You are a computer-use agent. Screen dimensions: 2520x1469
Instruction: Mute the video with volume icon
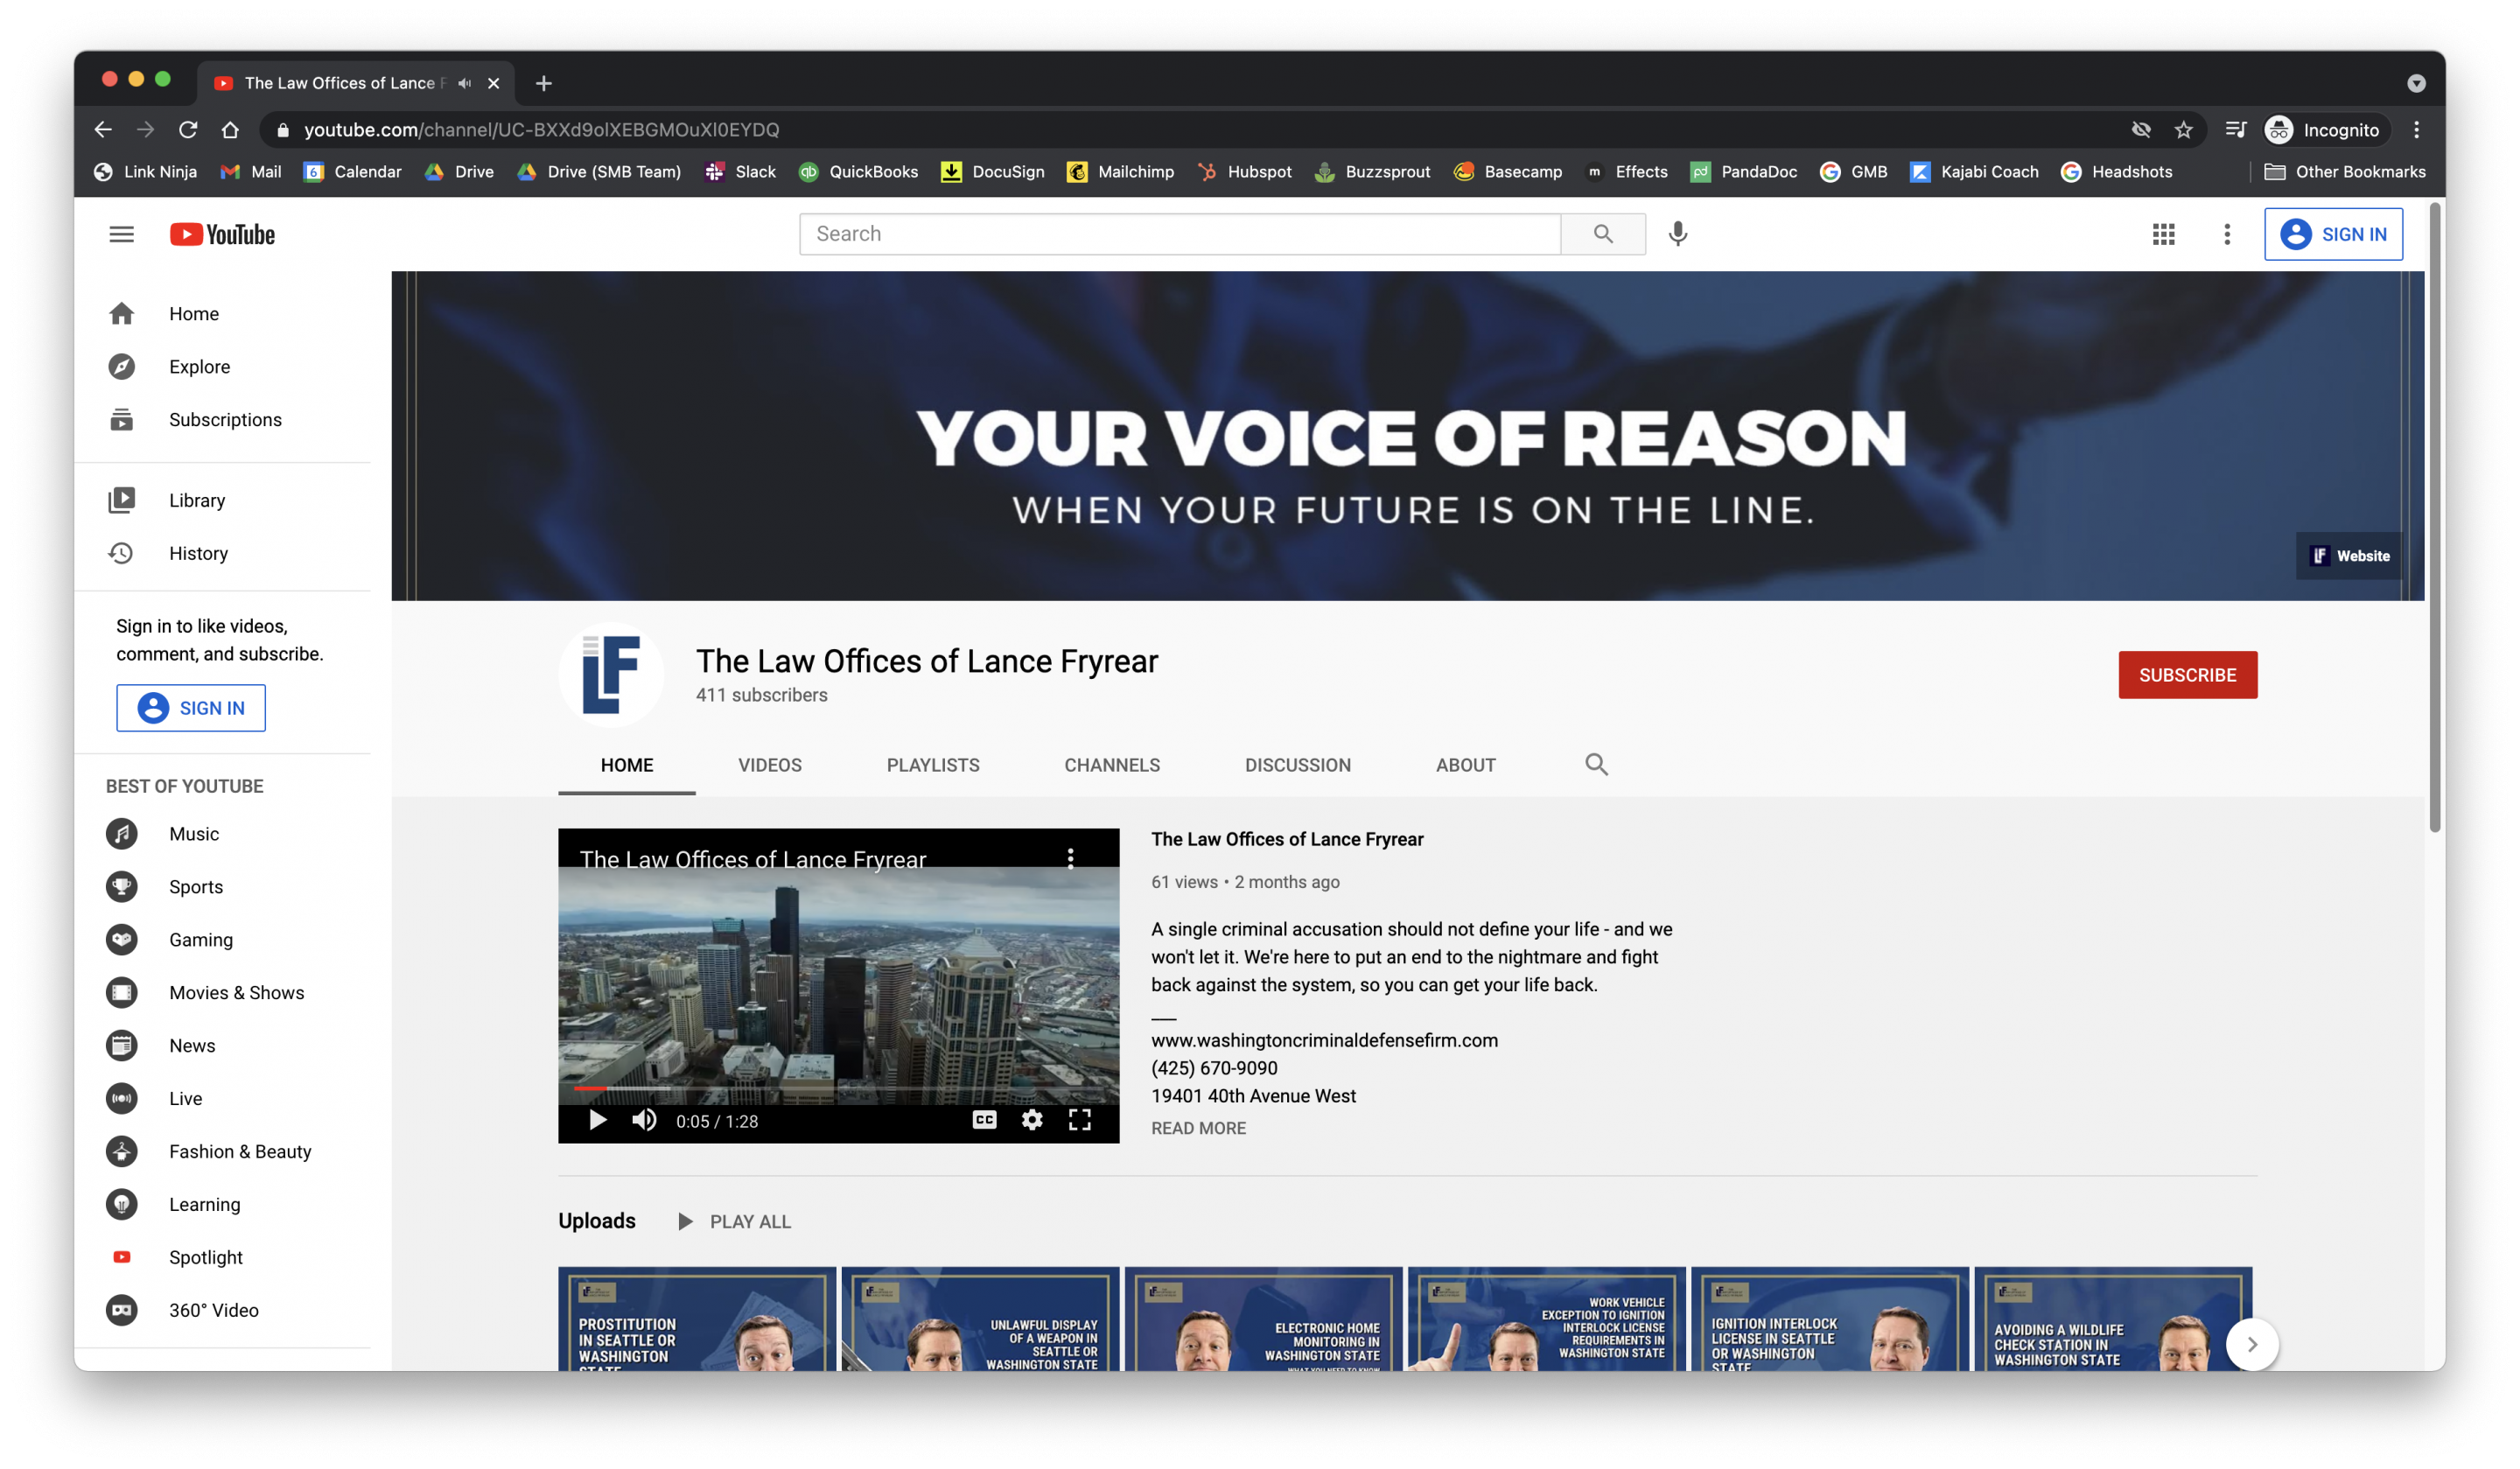click(644, 1120)
